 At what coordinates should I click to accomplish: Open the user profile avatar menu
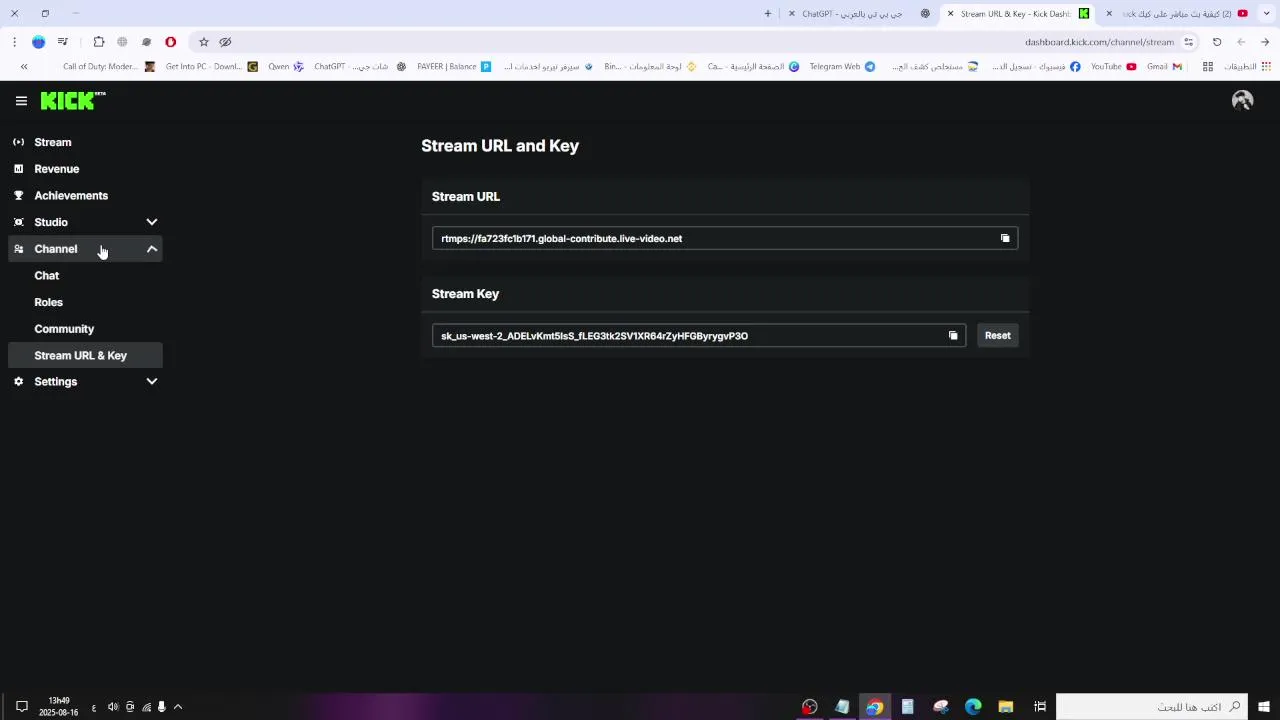click(1242, 100)
